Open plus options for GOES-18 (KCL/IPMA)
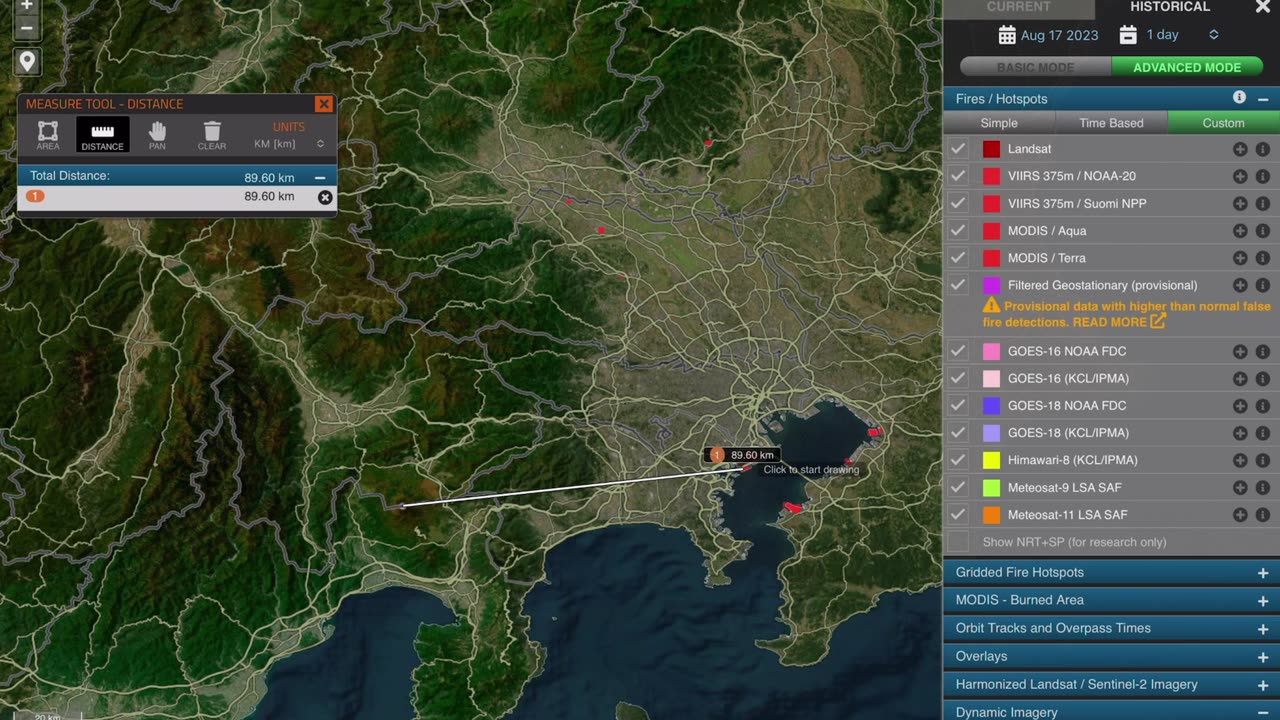This screenshot has height=720, width=1280. click(1240, 432)
